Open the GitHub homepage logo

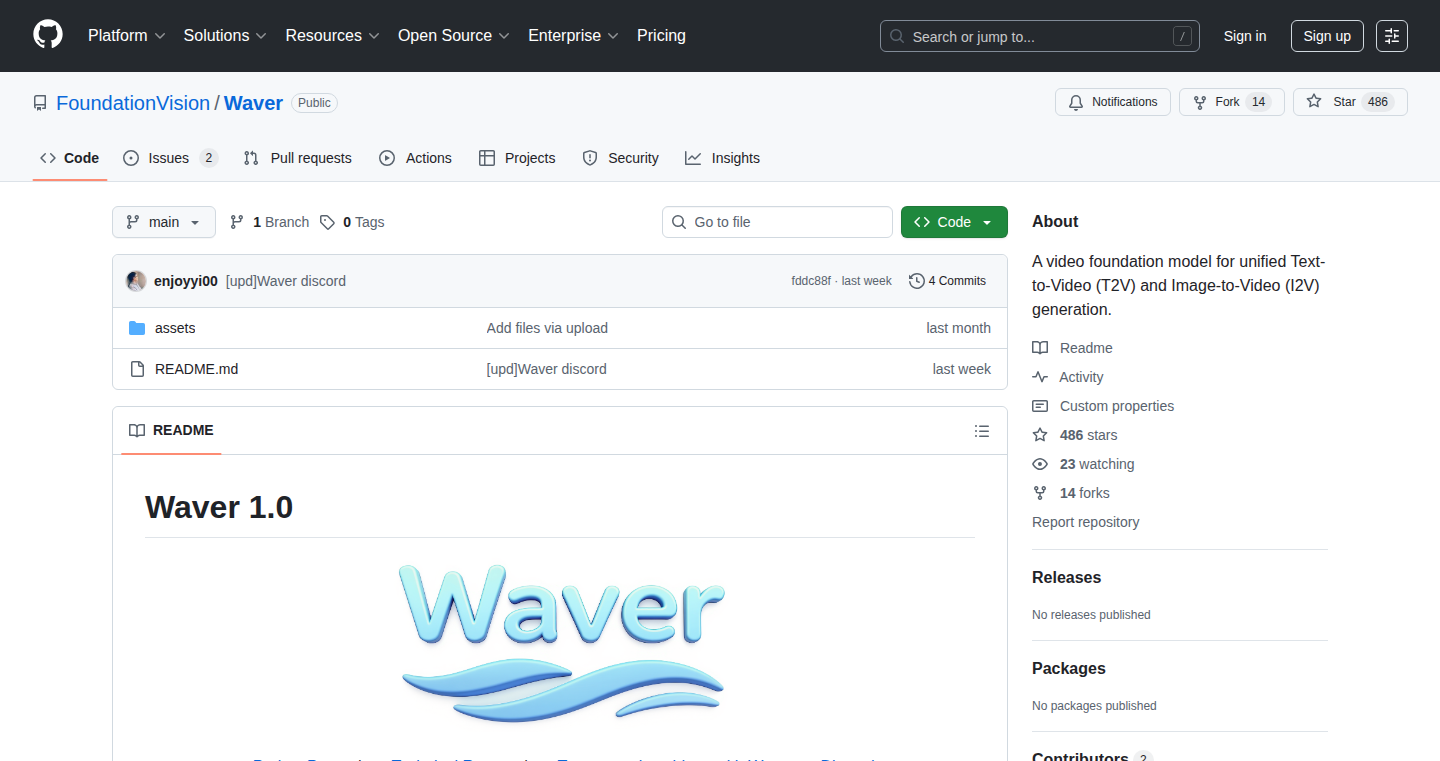(48, 35)
